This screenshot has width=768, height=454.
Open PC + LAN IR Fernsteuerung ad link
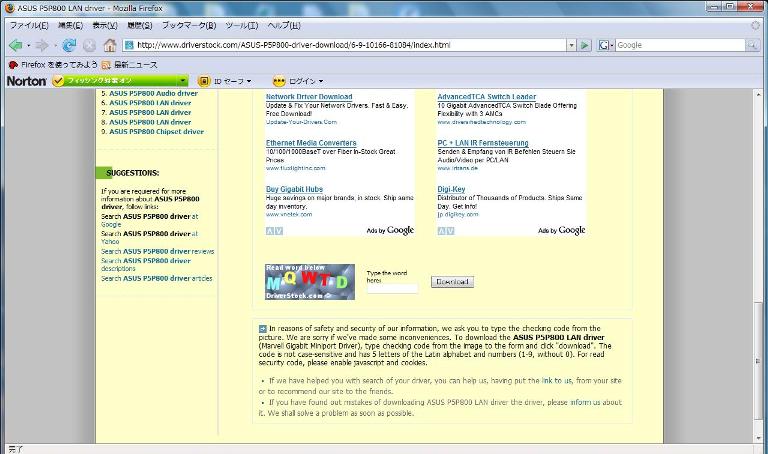(483, 143)
